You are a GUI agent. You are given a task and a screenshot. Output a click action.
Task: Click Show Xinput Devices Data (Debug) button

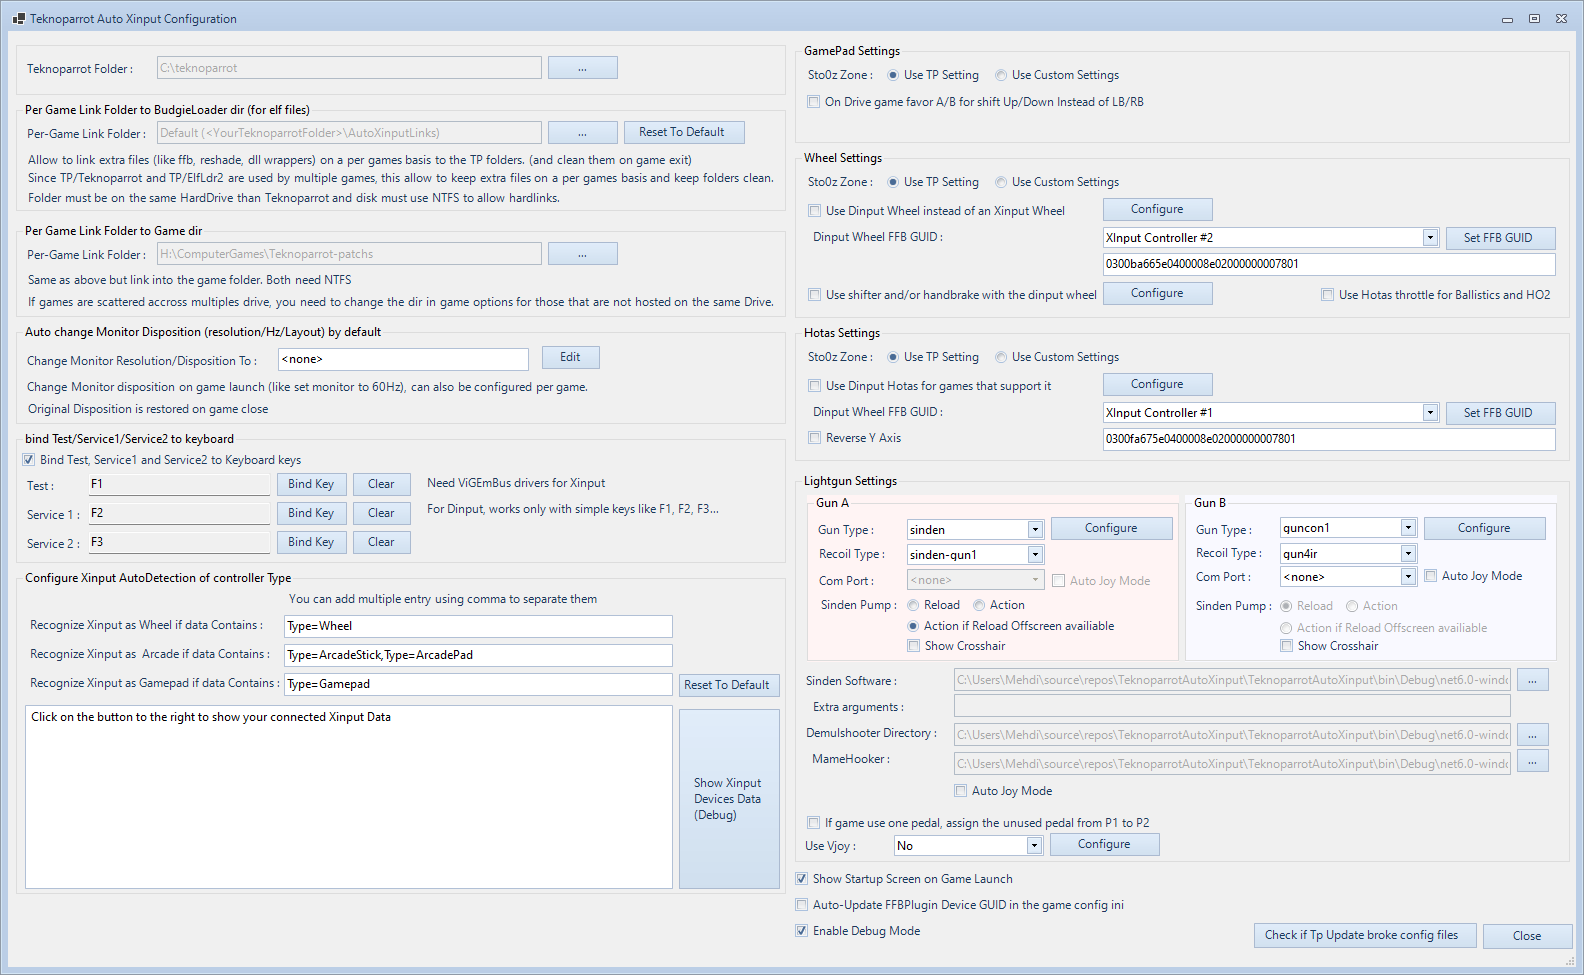[729, 799]
